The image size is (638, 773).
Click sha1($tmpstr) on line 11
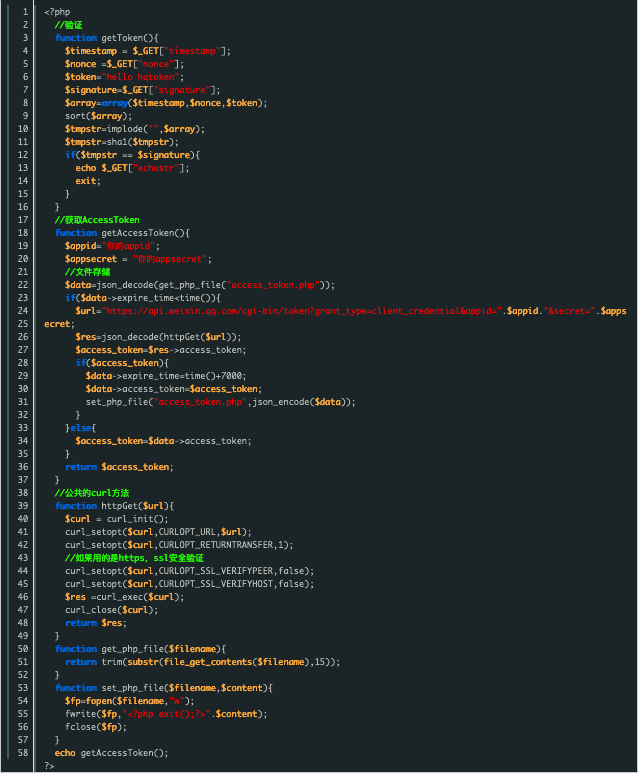point(141,142)
